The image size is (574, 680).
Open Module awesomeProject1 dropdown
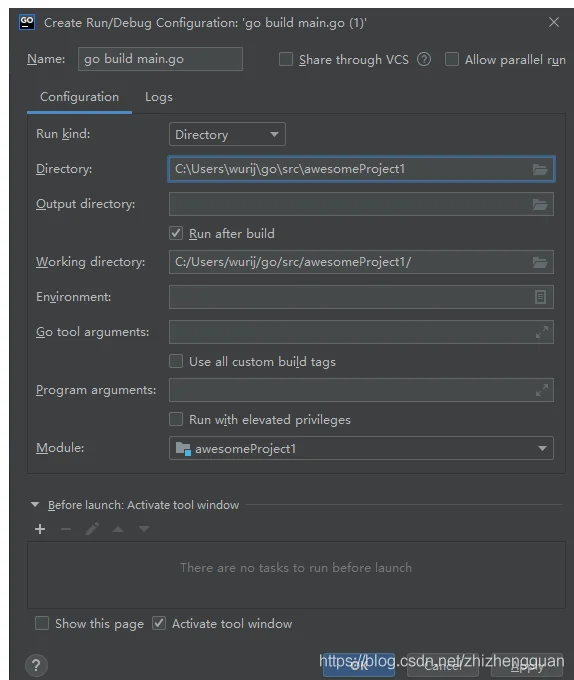361,448
